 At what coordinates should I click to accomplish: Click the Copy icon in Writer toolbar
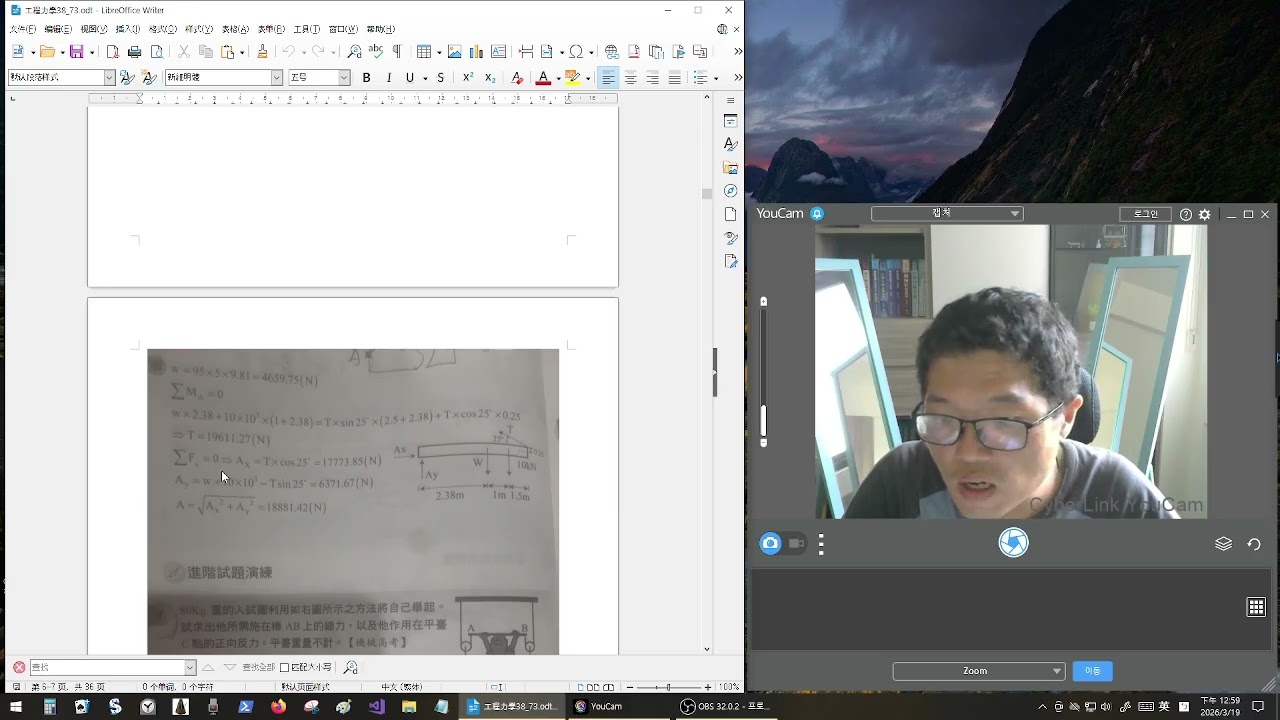tap(206, 52)
